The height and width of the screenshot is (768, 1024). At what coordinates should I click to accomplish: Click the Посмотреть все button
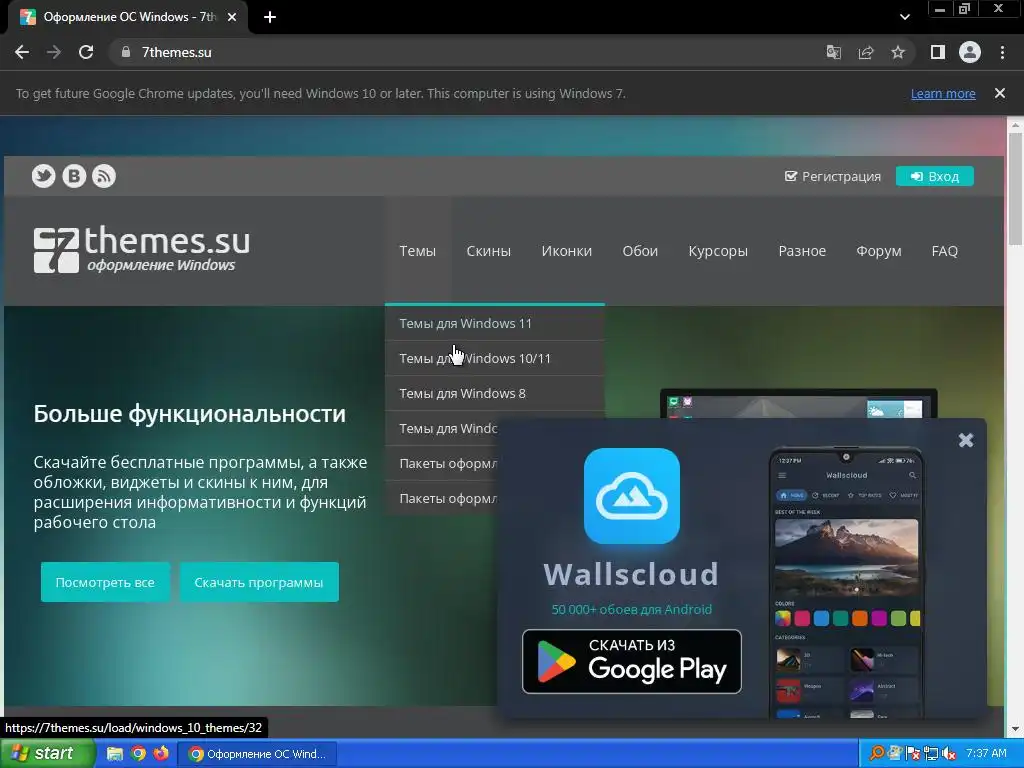[x=105, y=582]
